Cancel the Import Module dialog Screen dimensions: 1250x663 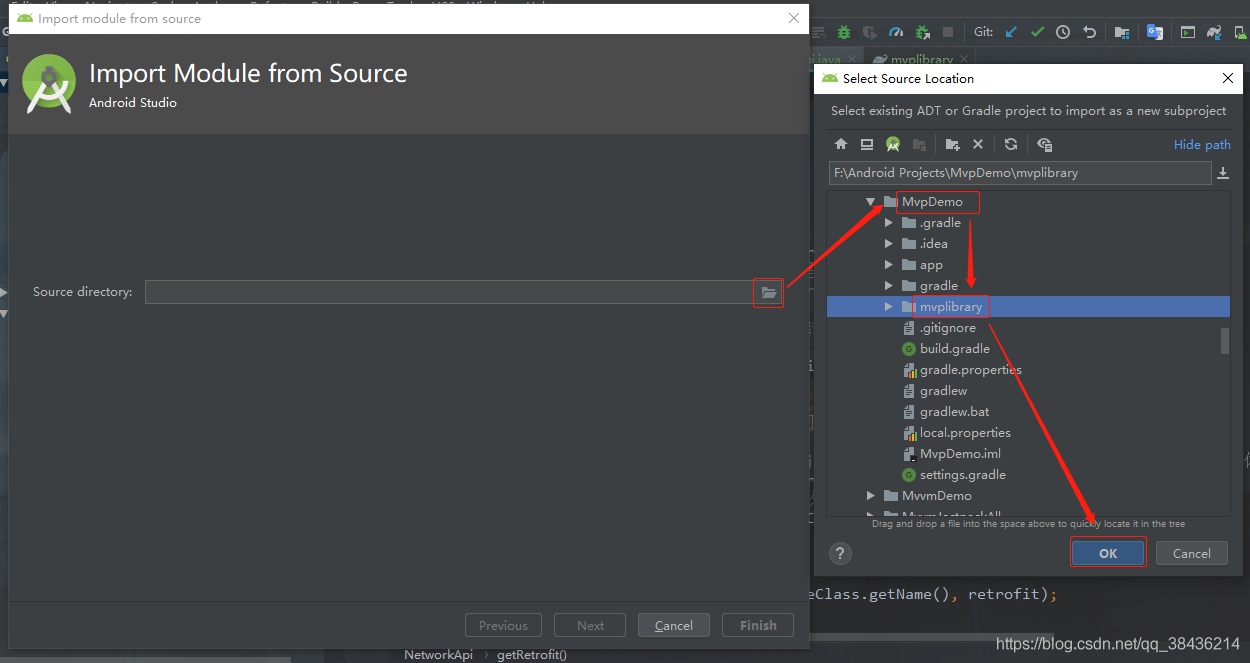pyautogui.click(x=673, y=625)
